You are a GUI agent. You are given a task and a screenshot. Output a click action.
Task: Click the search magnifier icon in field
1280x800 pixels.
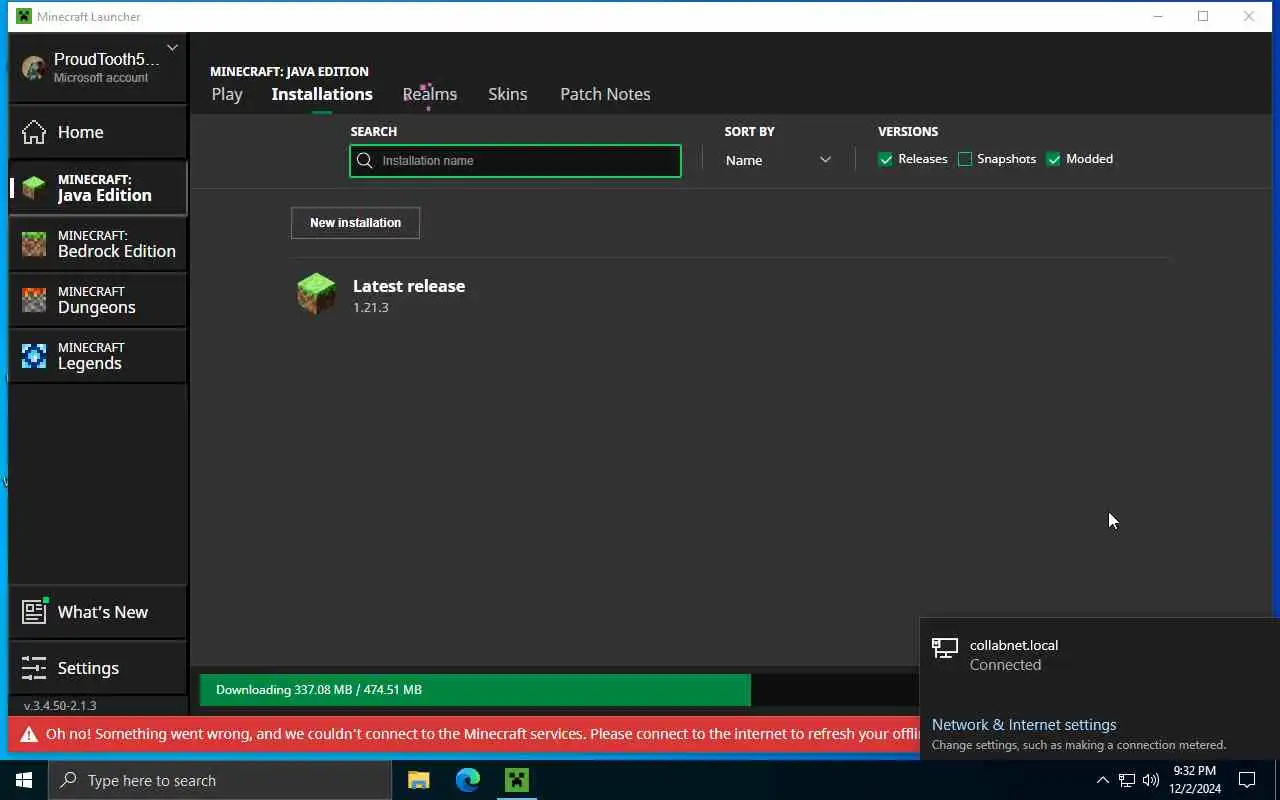(x=365, y=161)
